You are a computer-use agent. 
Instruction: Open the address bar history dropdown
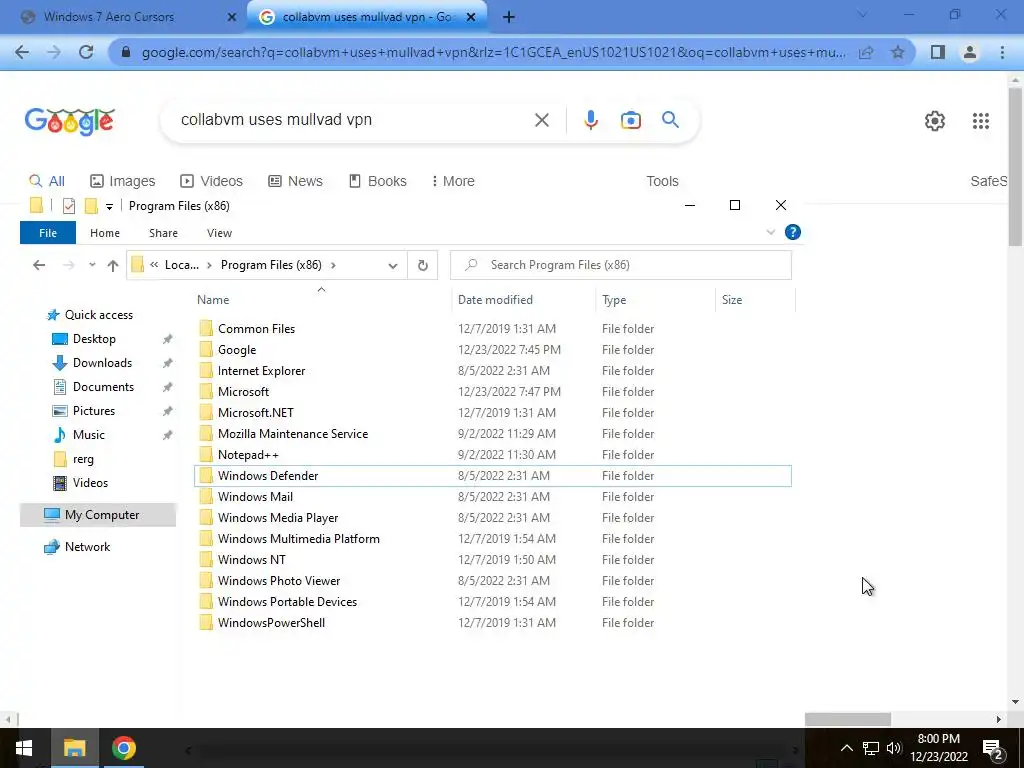pyautogui.click(x=392, y=265)
